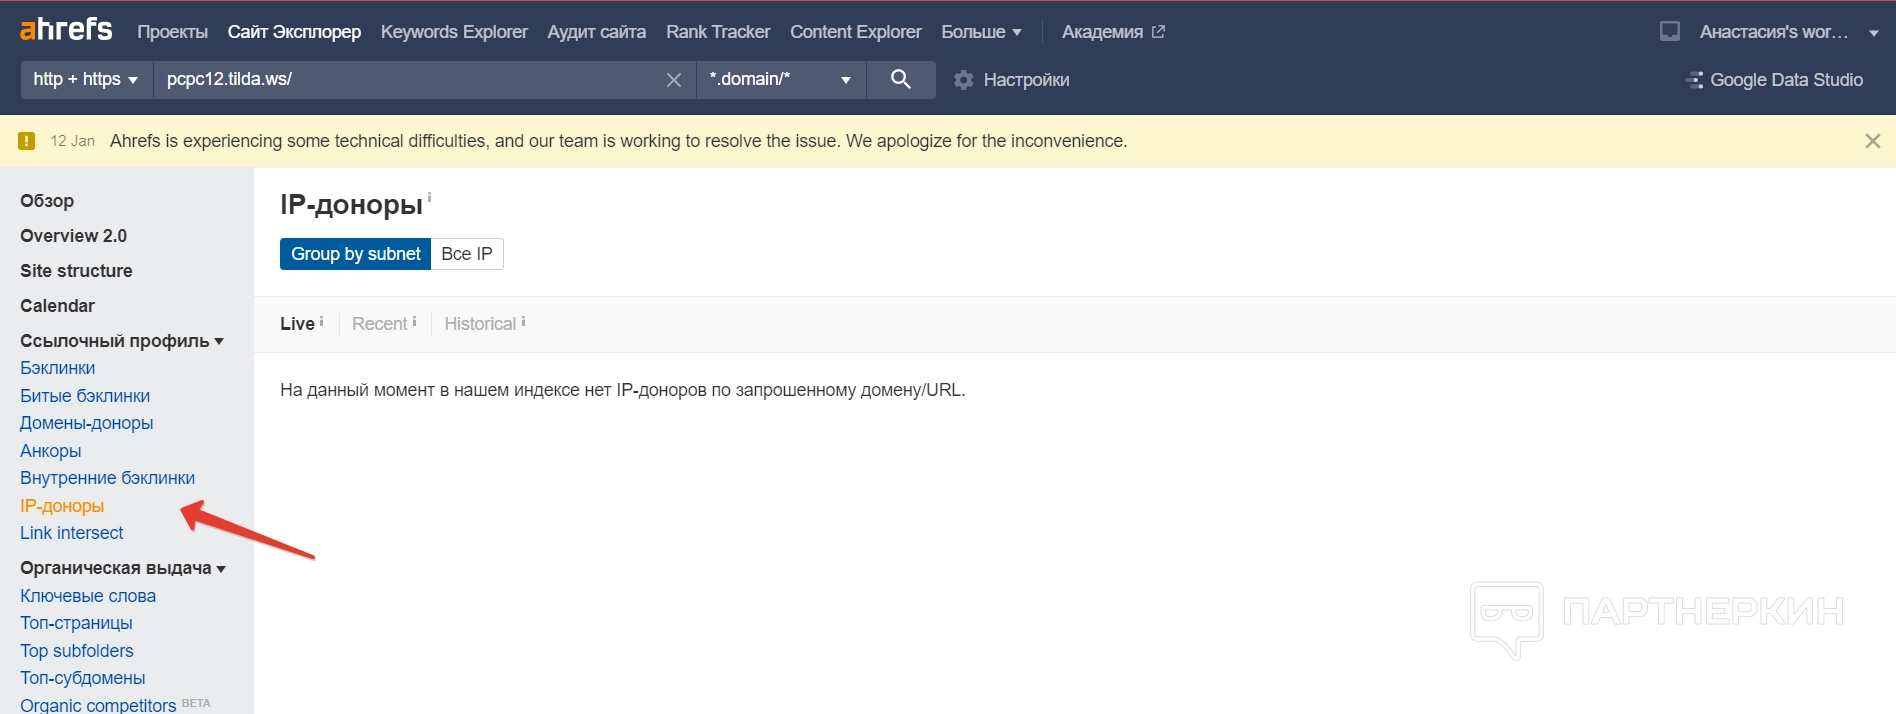Open the *.domain/* mode dropdown
This screenshot has height=714, width=1896.
(781, 79)
